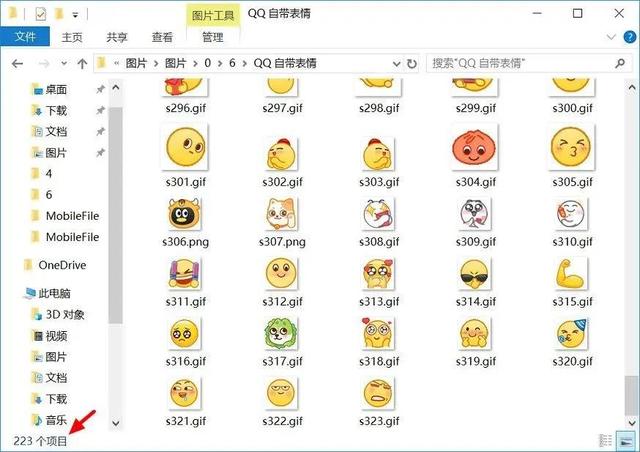Select the s321.gif drooling emoji
The width and height of the screenshot is (640, 452).
click(185, 394)
